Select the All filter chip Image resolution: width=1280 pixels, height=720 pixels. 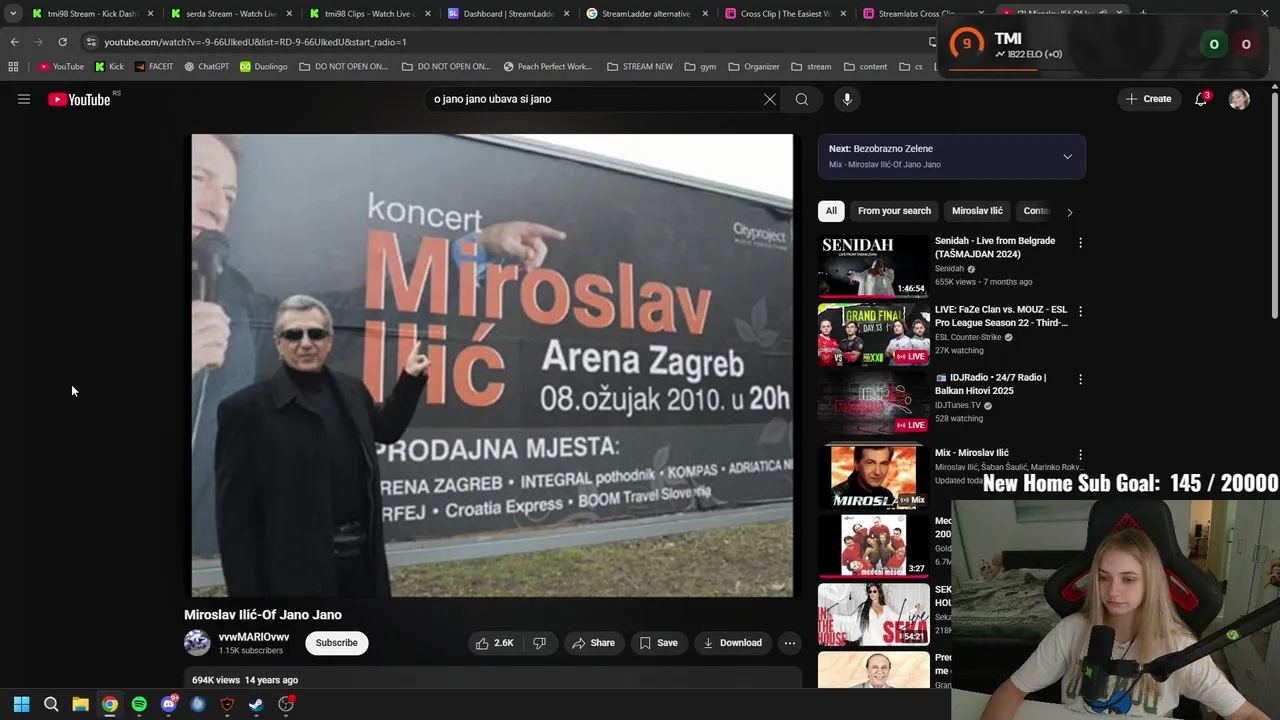[830, 211]
